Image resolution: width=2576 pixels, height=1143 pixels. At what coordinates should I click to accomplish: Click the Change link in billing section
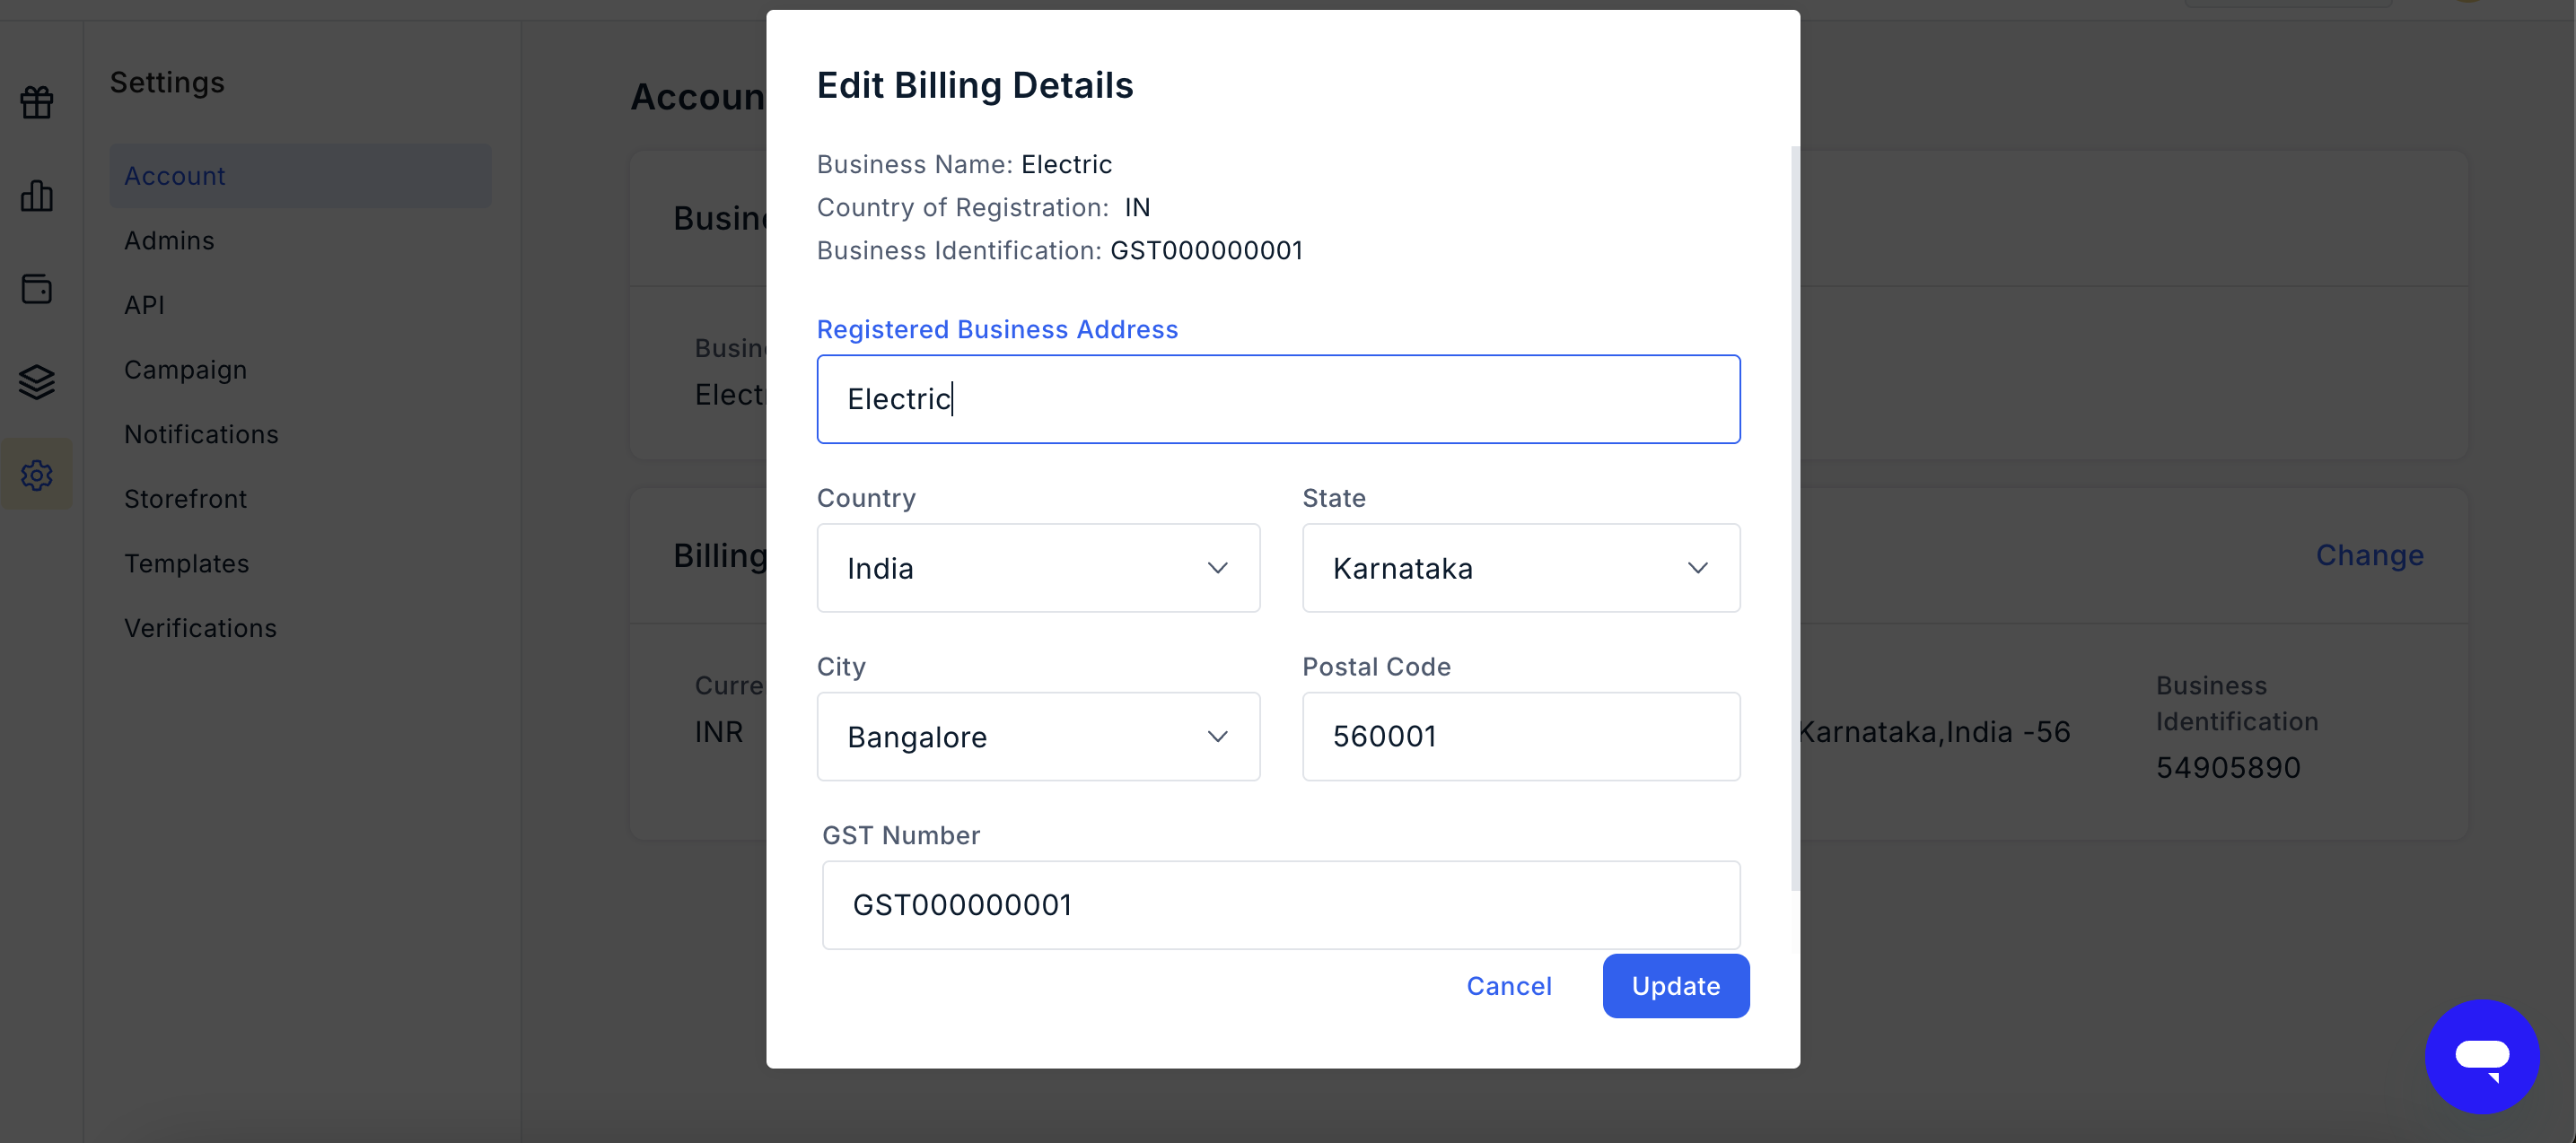coord(2370,555)
